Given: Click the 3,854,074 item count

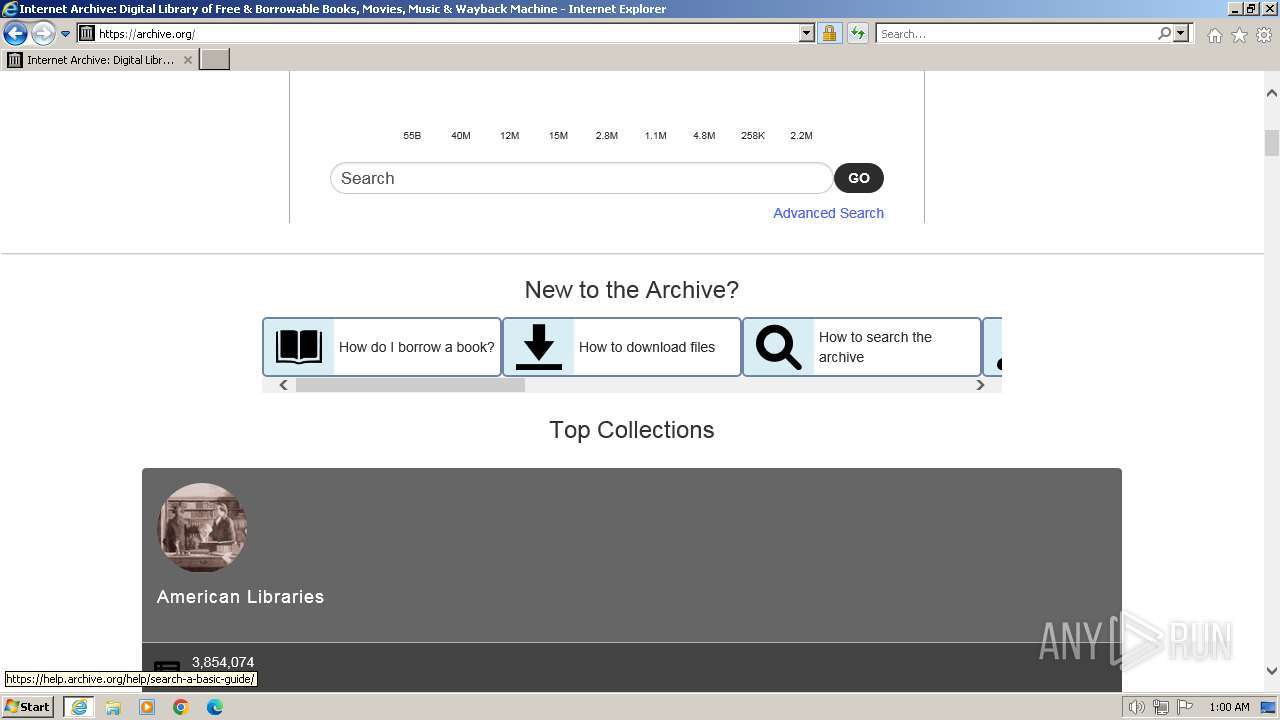Looking at the screenshot, I should coord(223,662).
